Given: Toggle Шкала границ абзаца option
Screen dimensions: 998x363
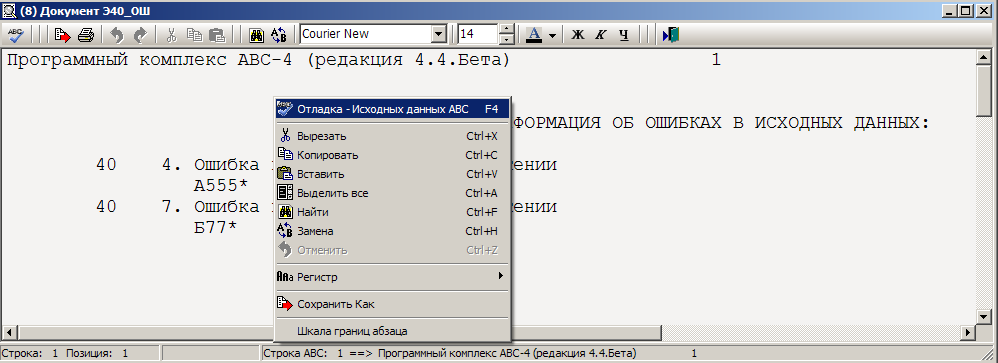Looking at the screenshot, I should point(392,331).
